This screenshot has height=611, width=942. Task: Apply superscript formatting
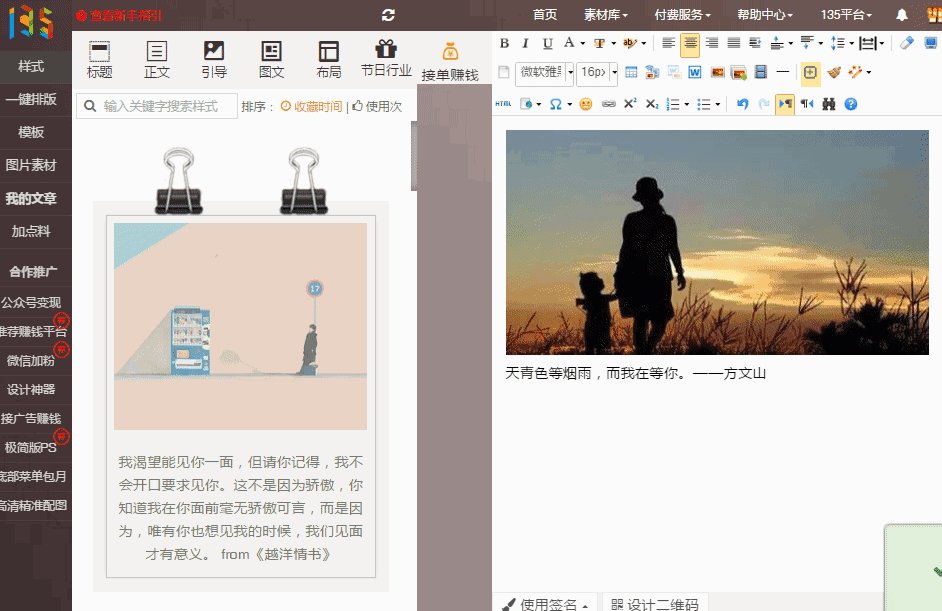tap(630, 103)
